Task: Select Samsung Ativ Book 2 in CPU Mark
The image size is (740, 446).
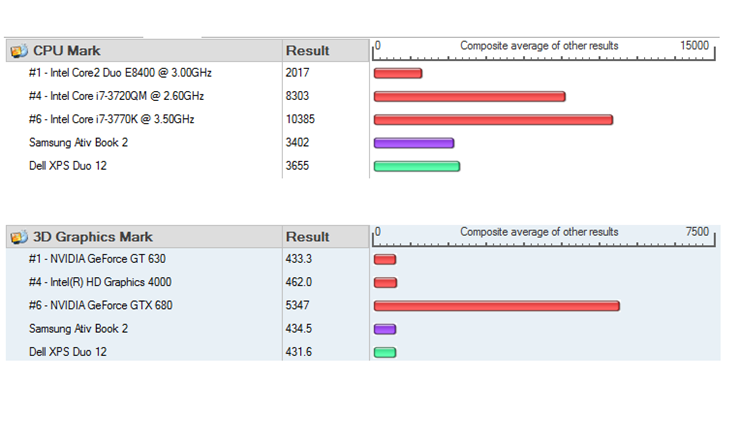Action: point(78,143)
